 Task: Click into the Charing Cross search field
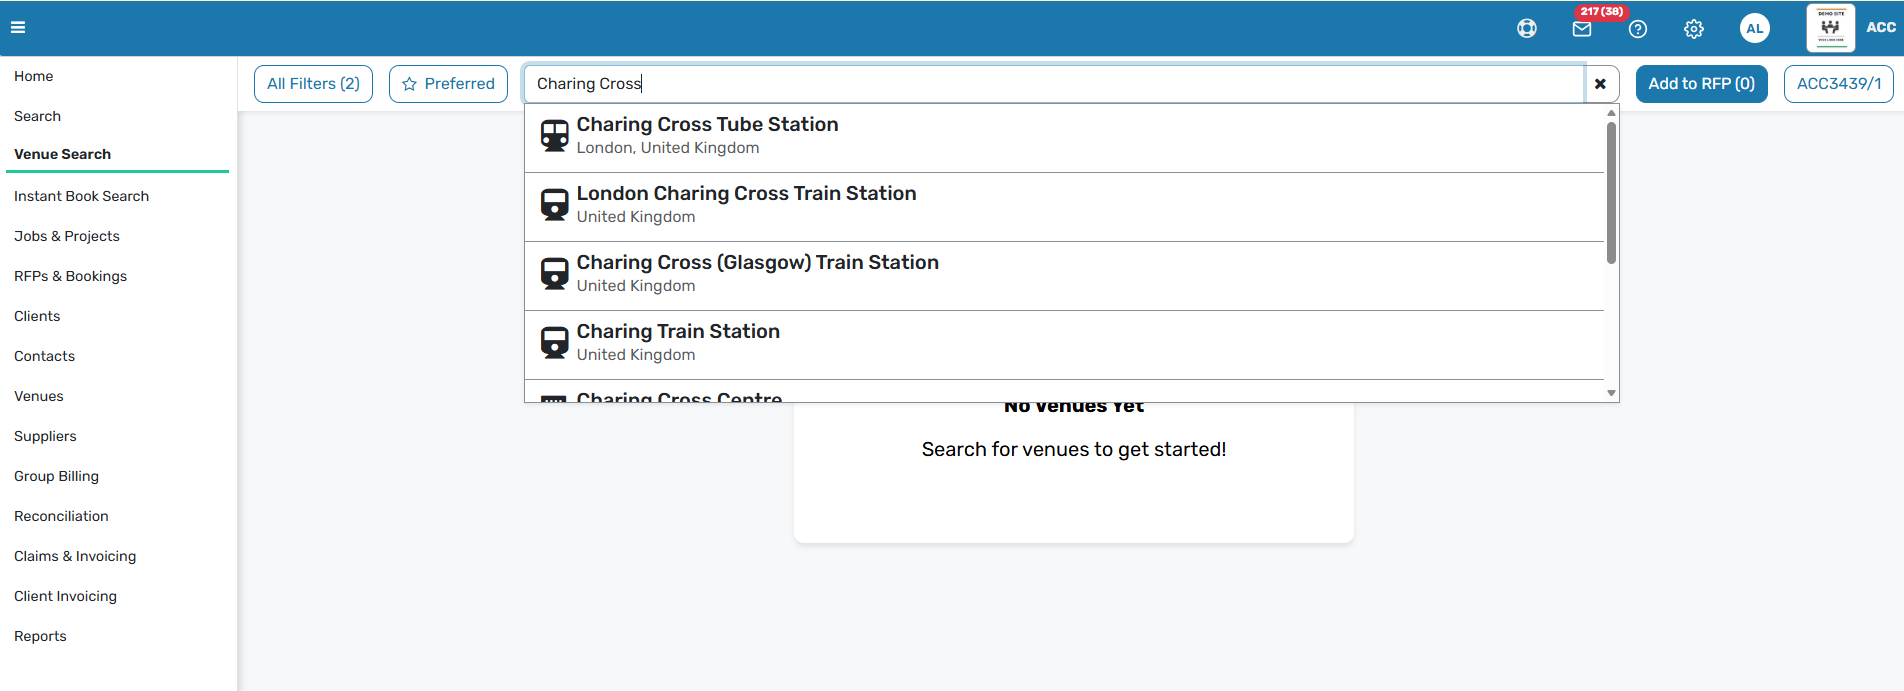coord(1053,84)
